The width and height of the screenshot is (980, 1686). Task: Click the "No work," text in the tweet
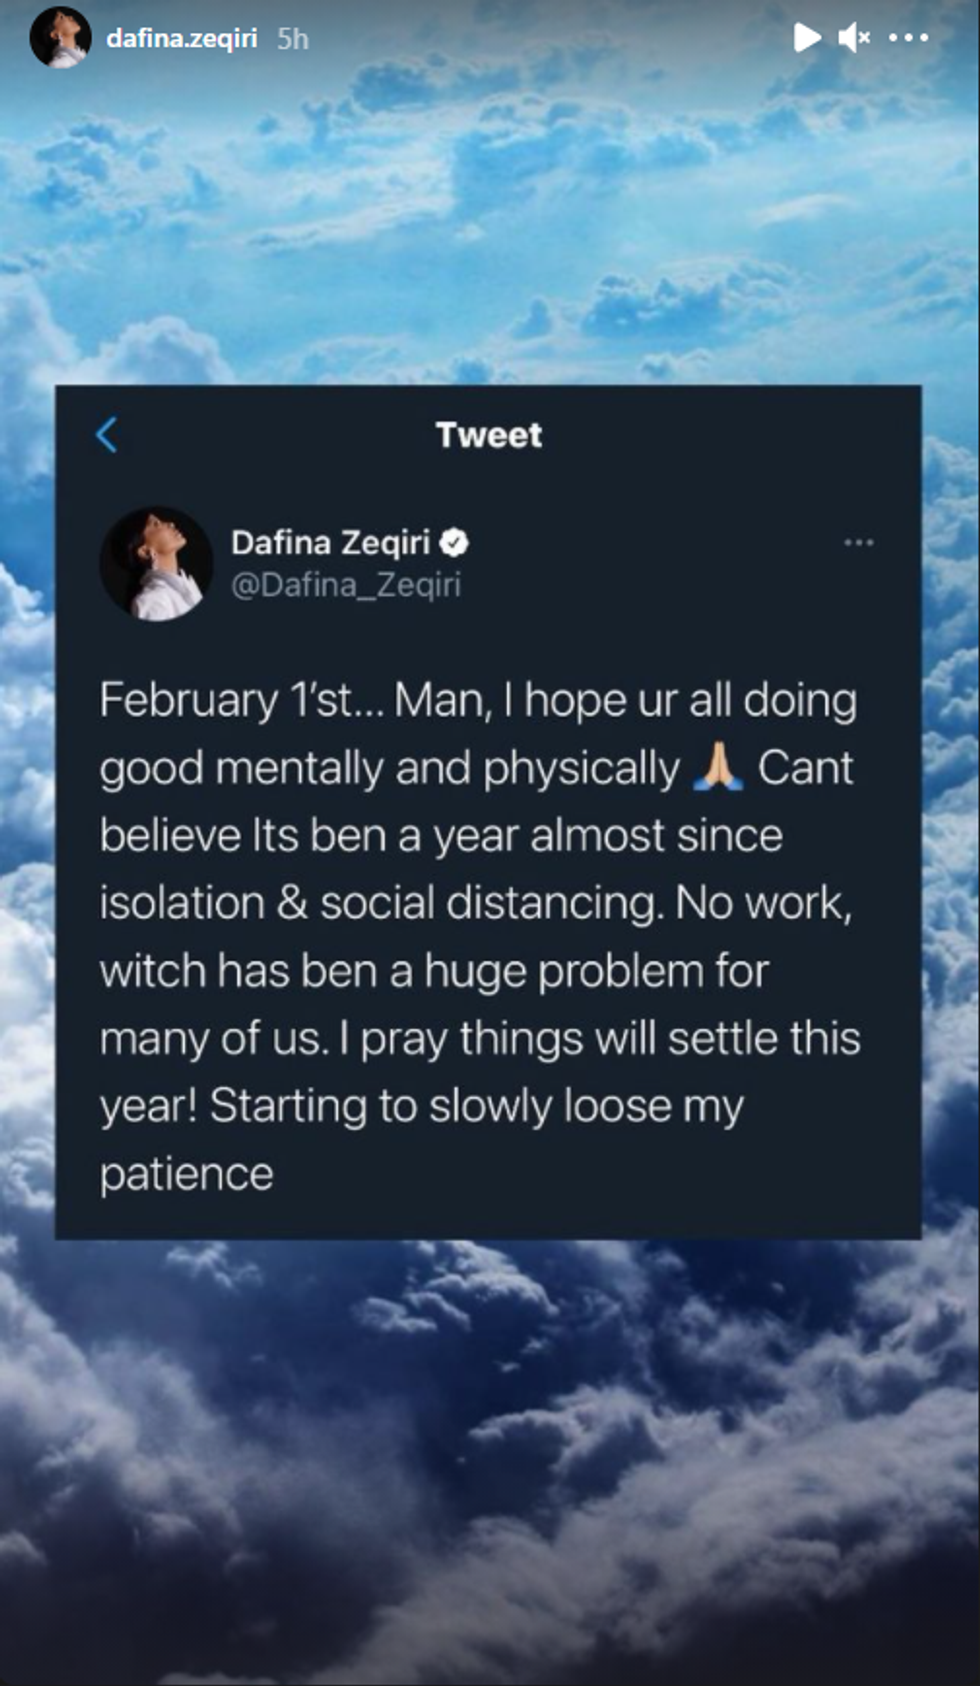(763, 903)
